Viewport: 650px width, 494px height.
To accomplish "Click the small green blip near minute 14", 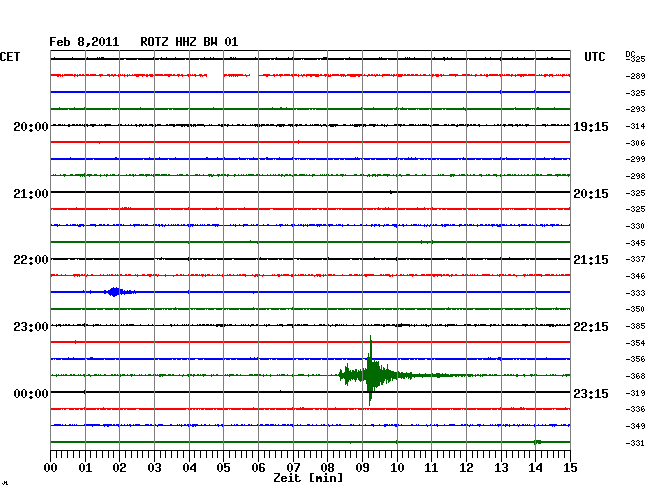I will pyautogui.click(x=538, y=442).
